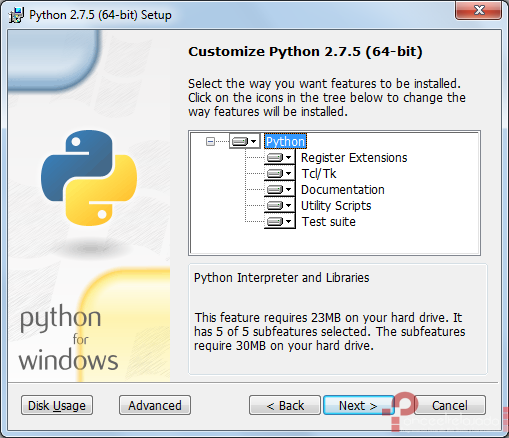Select the Register Extensions feature
Screen dimensions: 509x438
coord(354,157)
